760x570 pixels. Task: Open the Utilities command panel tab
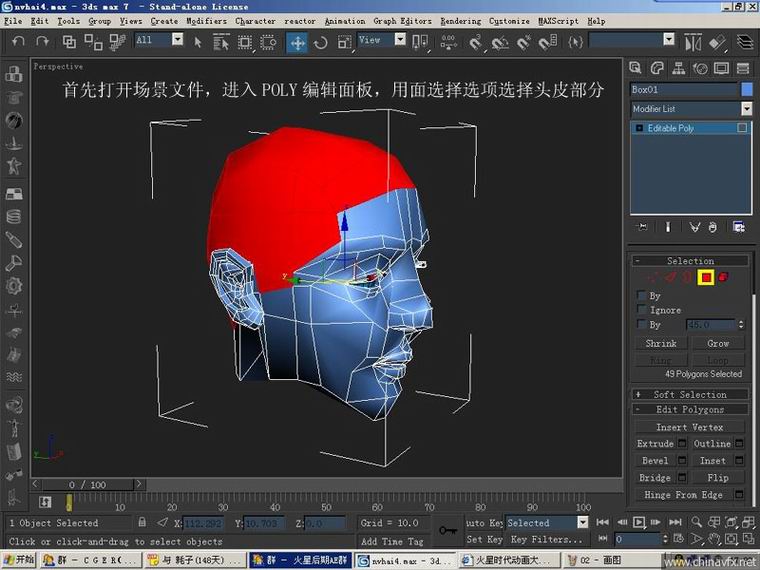coord(743,68)
